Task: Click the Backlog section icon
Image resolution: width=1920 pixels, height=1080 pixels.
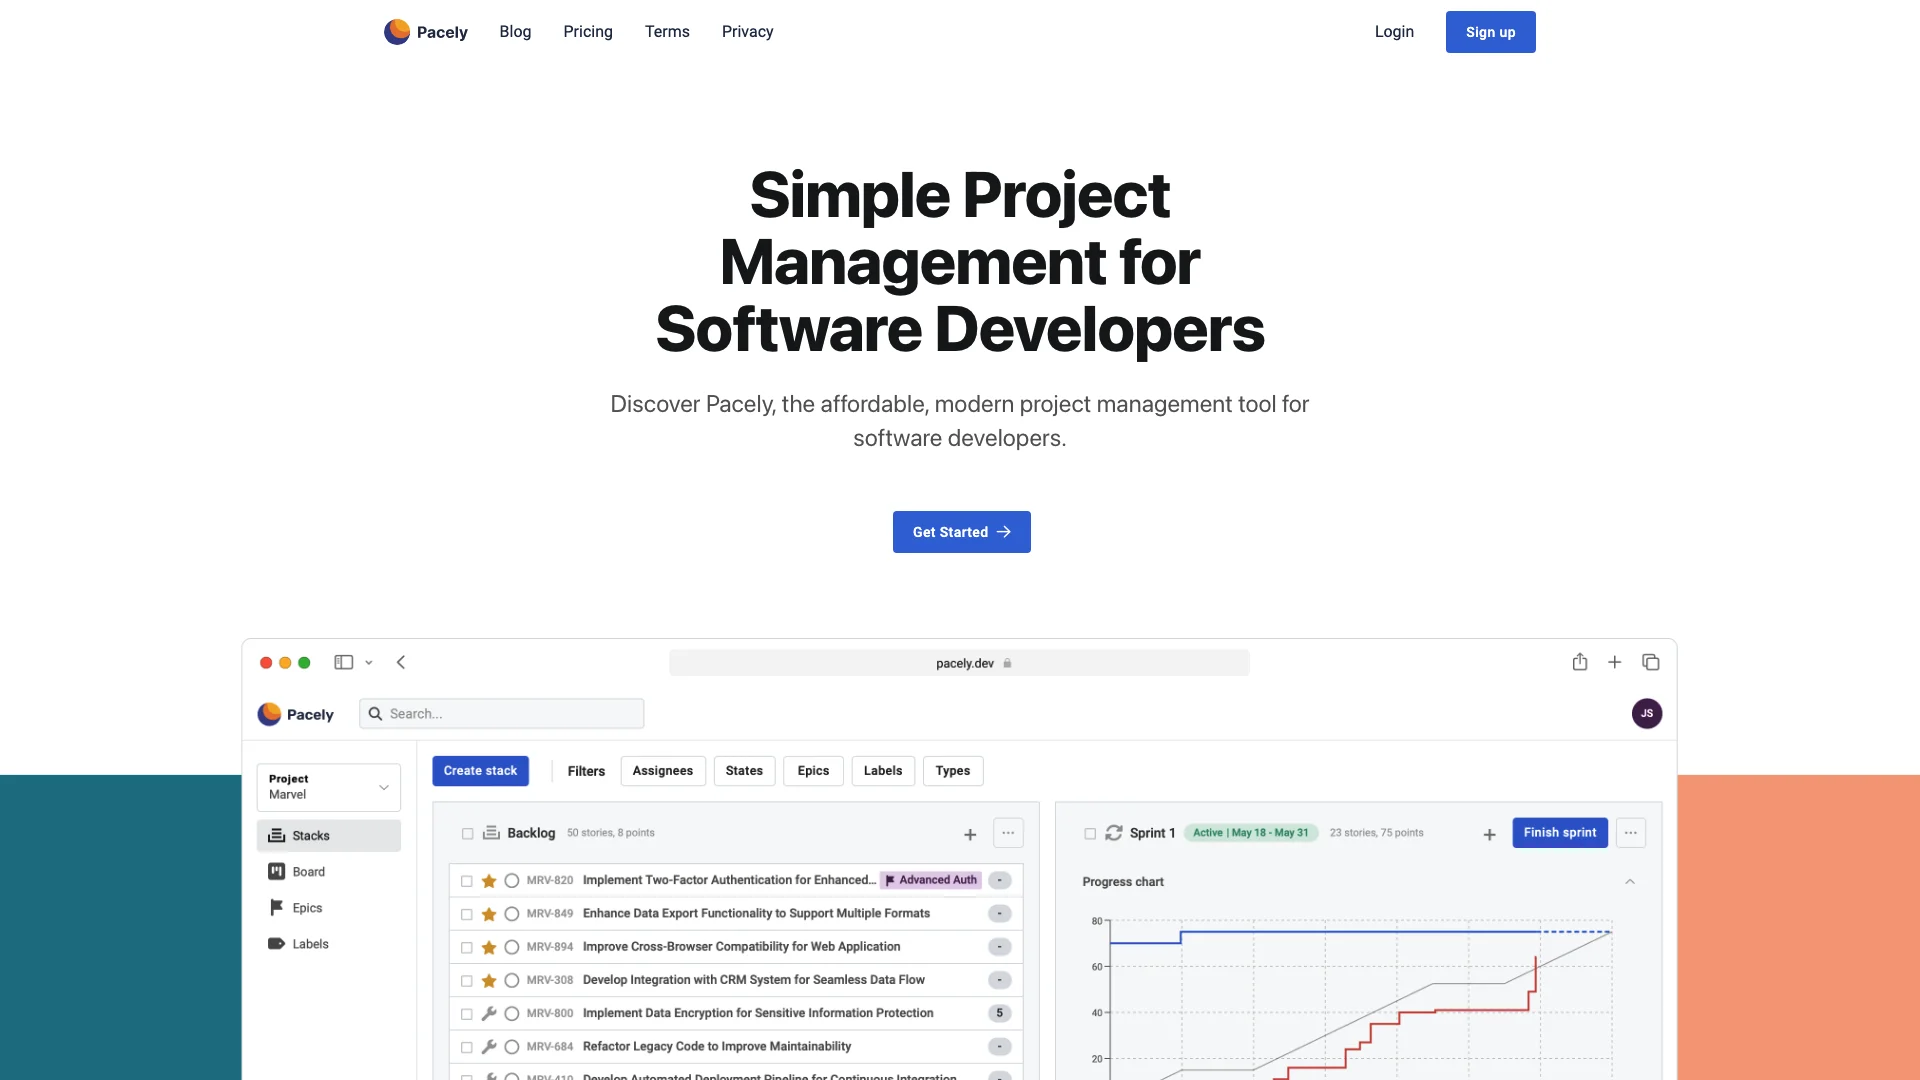Action: (x=493, y=832)
